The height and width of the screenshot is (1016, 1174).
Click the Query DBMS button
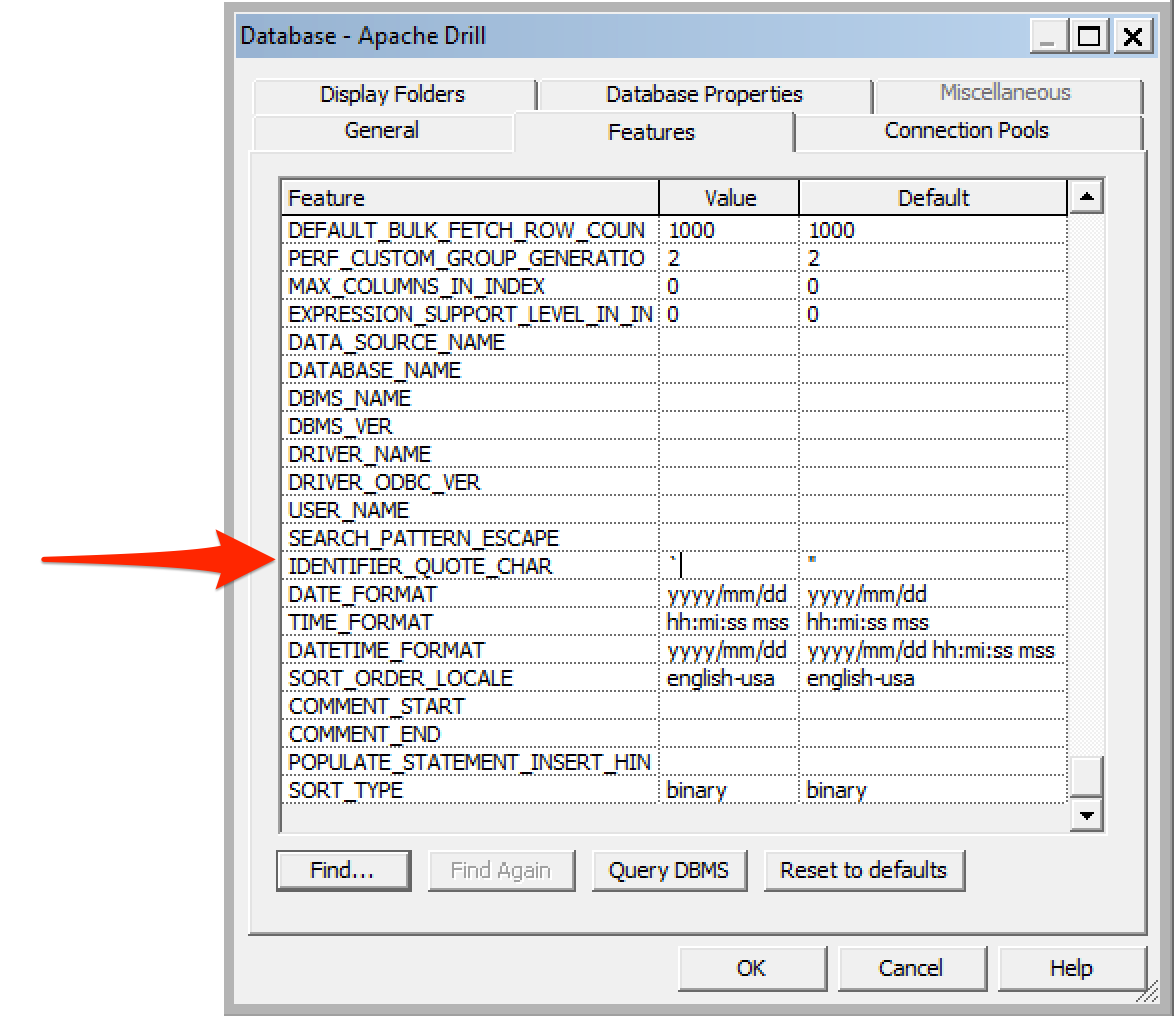669,870
